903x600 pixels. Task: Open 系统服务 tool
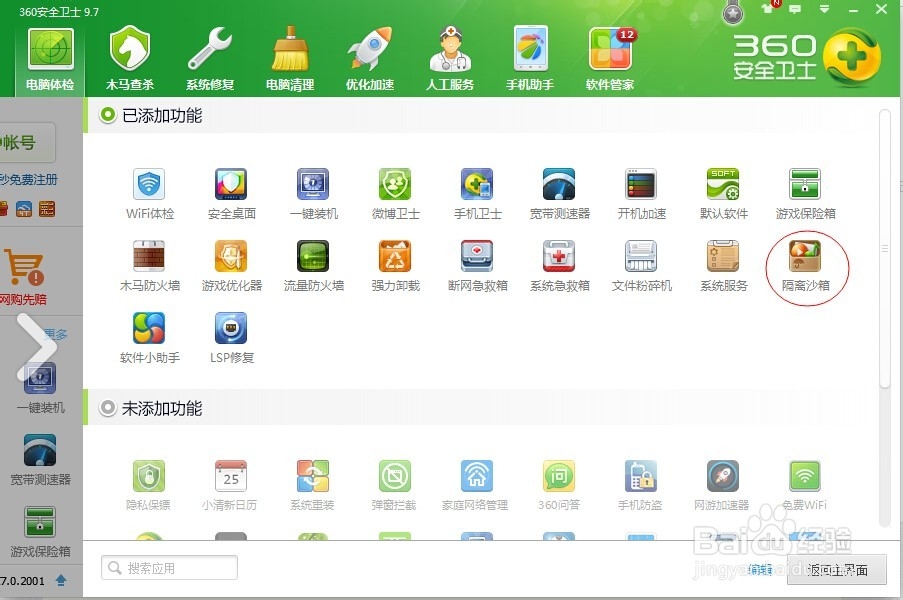[x=723, y=265]
